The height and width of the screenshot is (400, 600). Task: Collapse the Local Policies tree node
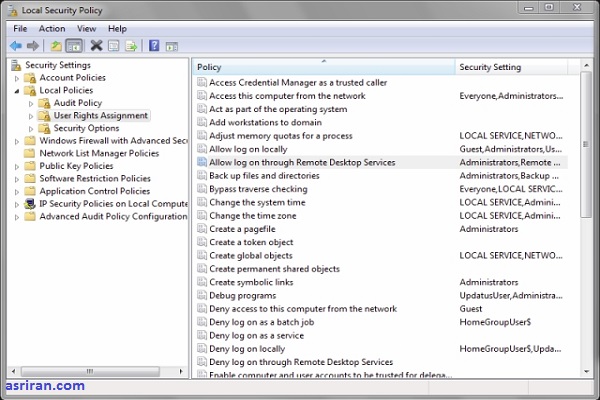(17, 91)
